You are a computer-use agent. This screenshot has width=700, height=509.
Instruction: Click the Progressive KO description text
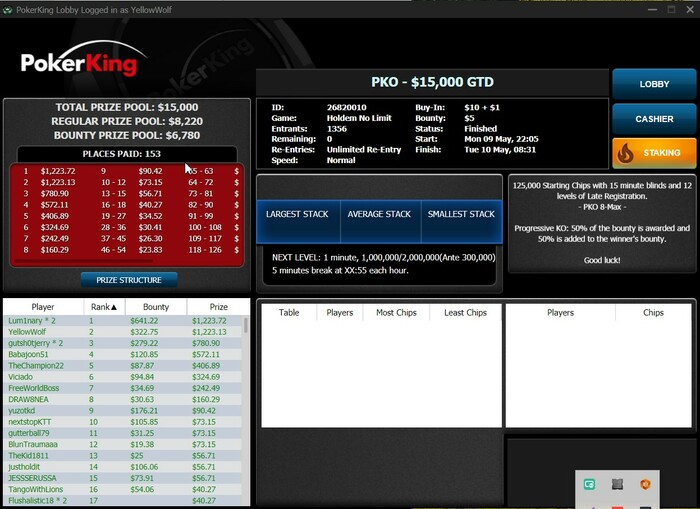coord(602,234)
